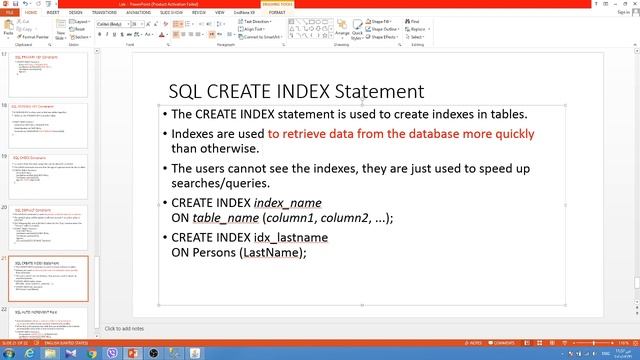Select the Format Painter tool
Viewport: 640px width, 360px height.
click(x=33, y=37)
